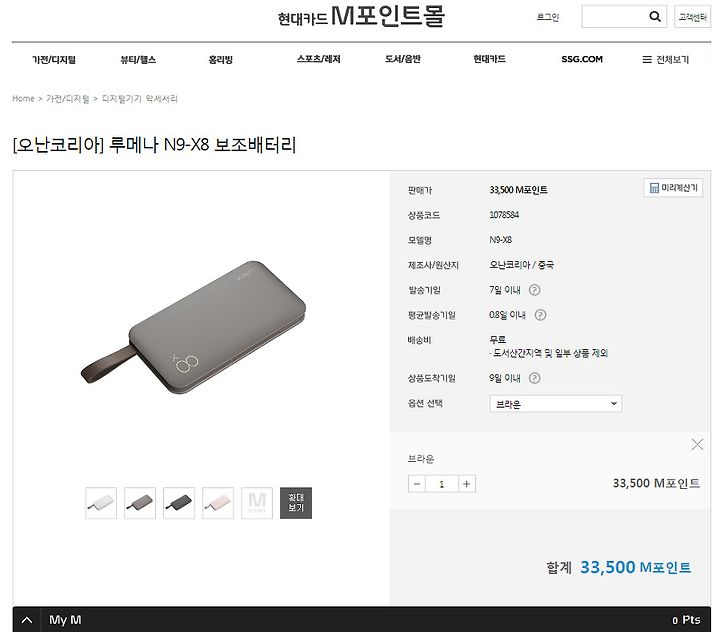Open 전체보기 all categories menu

click(665, 59)
